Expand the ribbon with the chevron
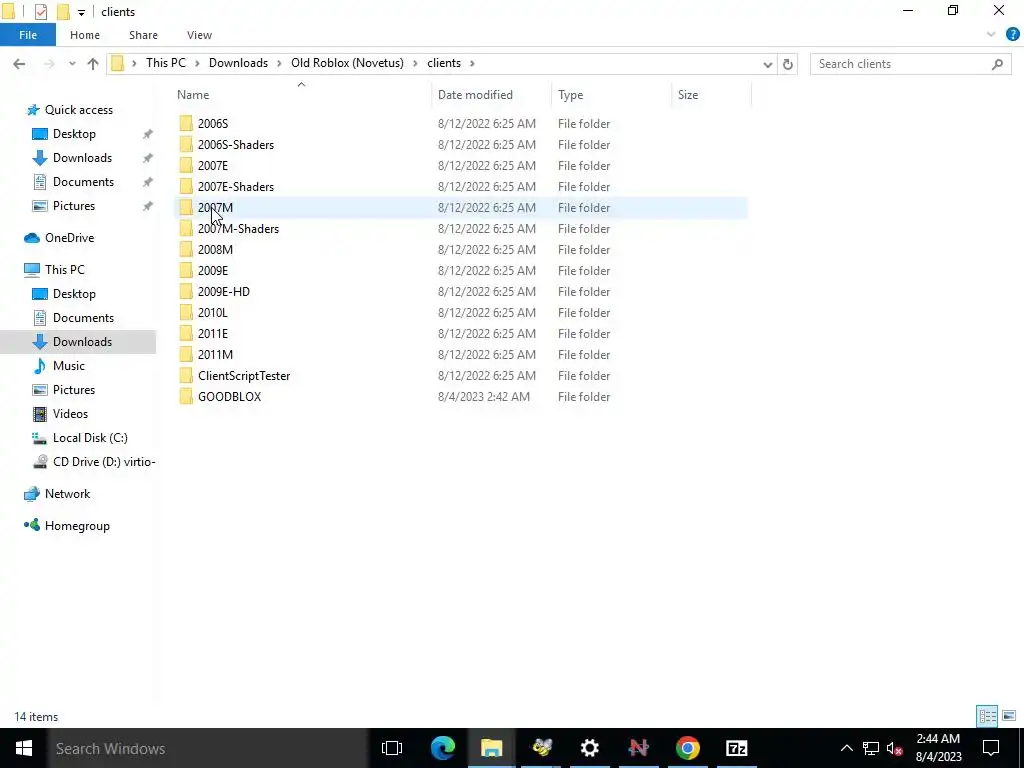The height and width of the screenshot is (768, 1024). 991,35
